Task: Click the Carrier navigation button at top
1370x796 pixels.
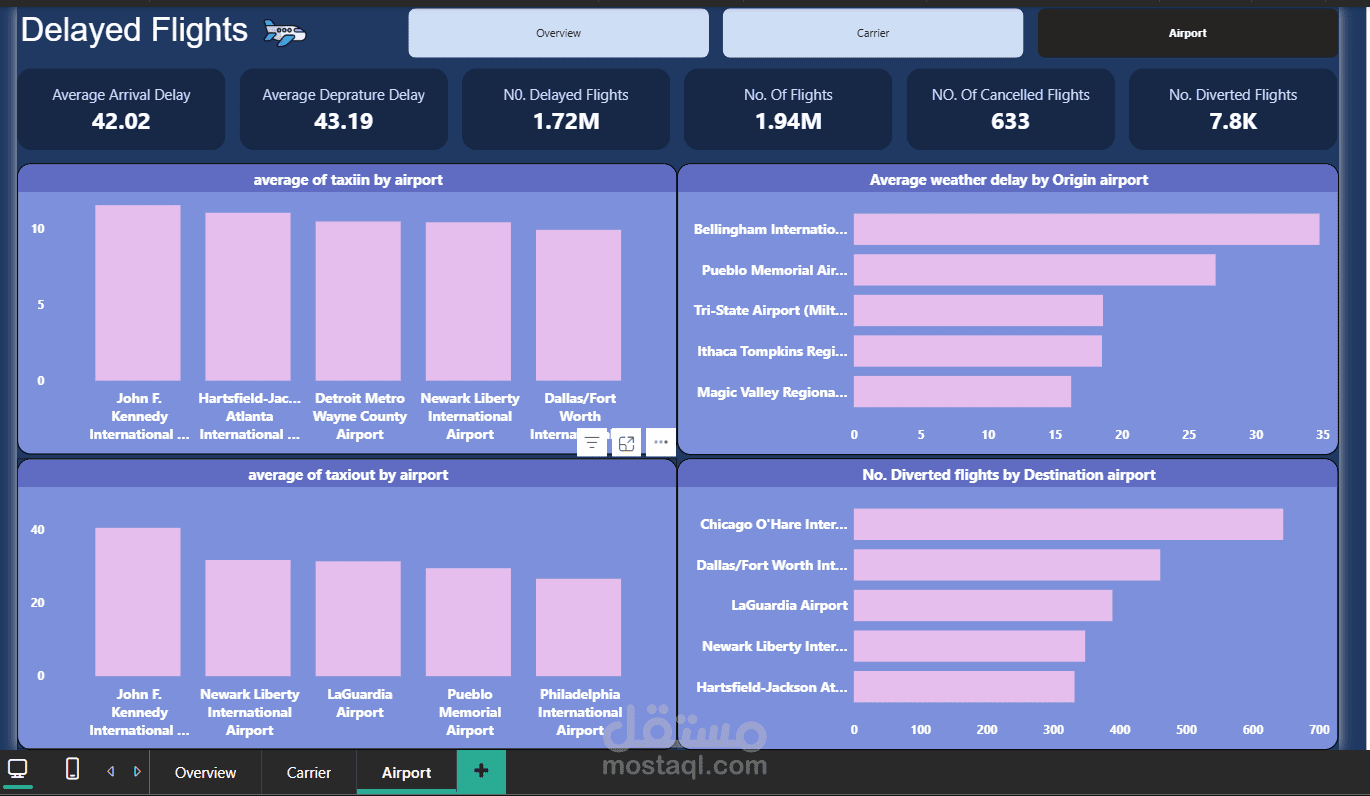Action: [x=871, y=32]
